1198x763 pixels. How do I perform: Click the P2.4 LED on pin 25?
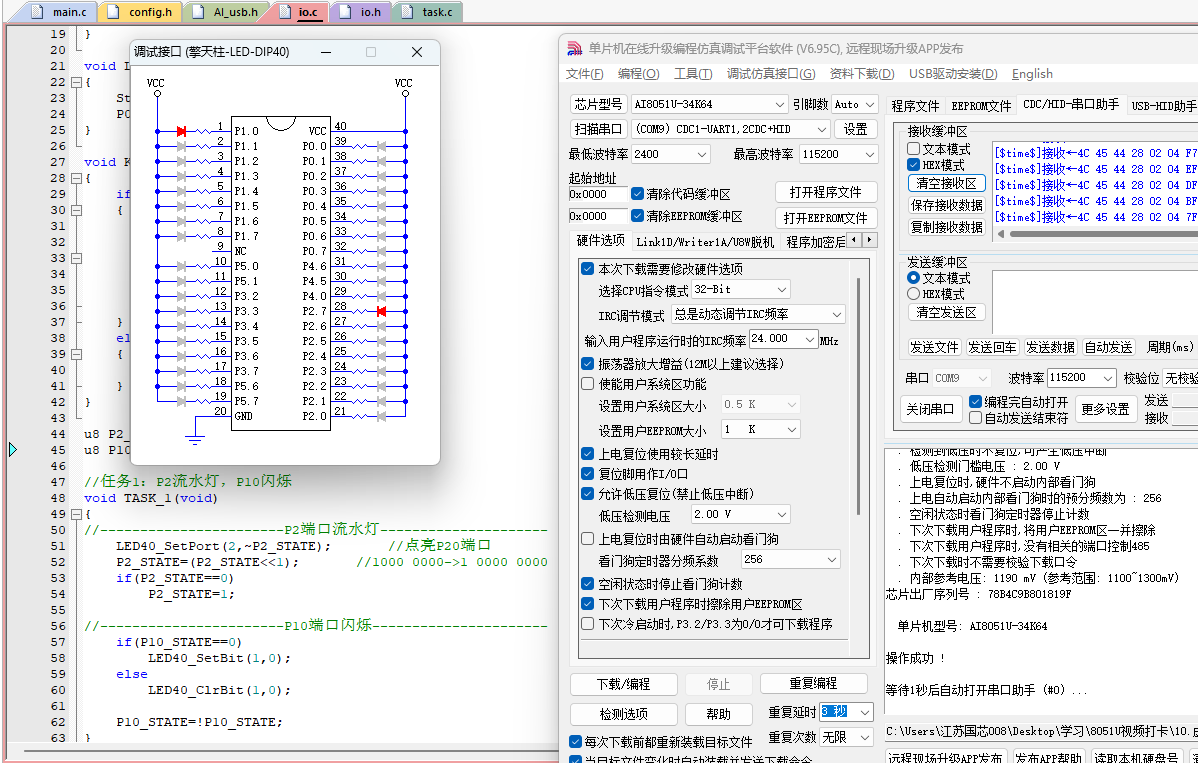(380, 356)
